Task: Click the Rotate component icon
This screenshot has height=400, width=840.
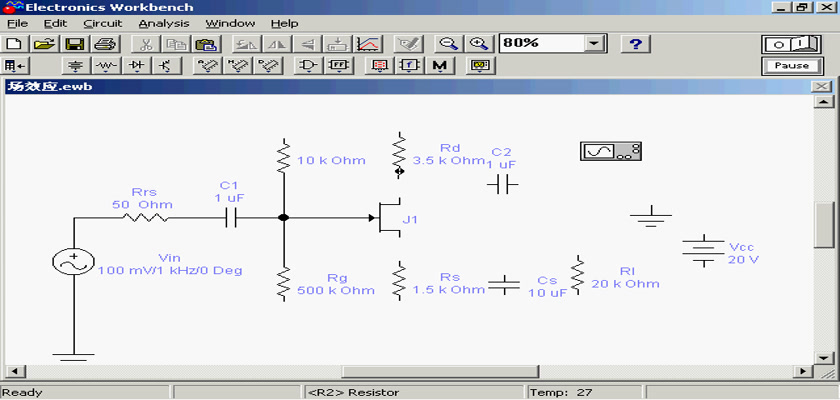Action: (247, 44)
